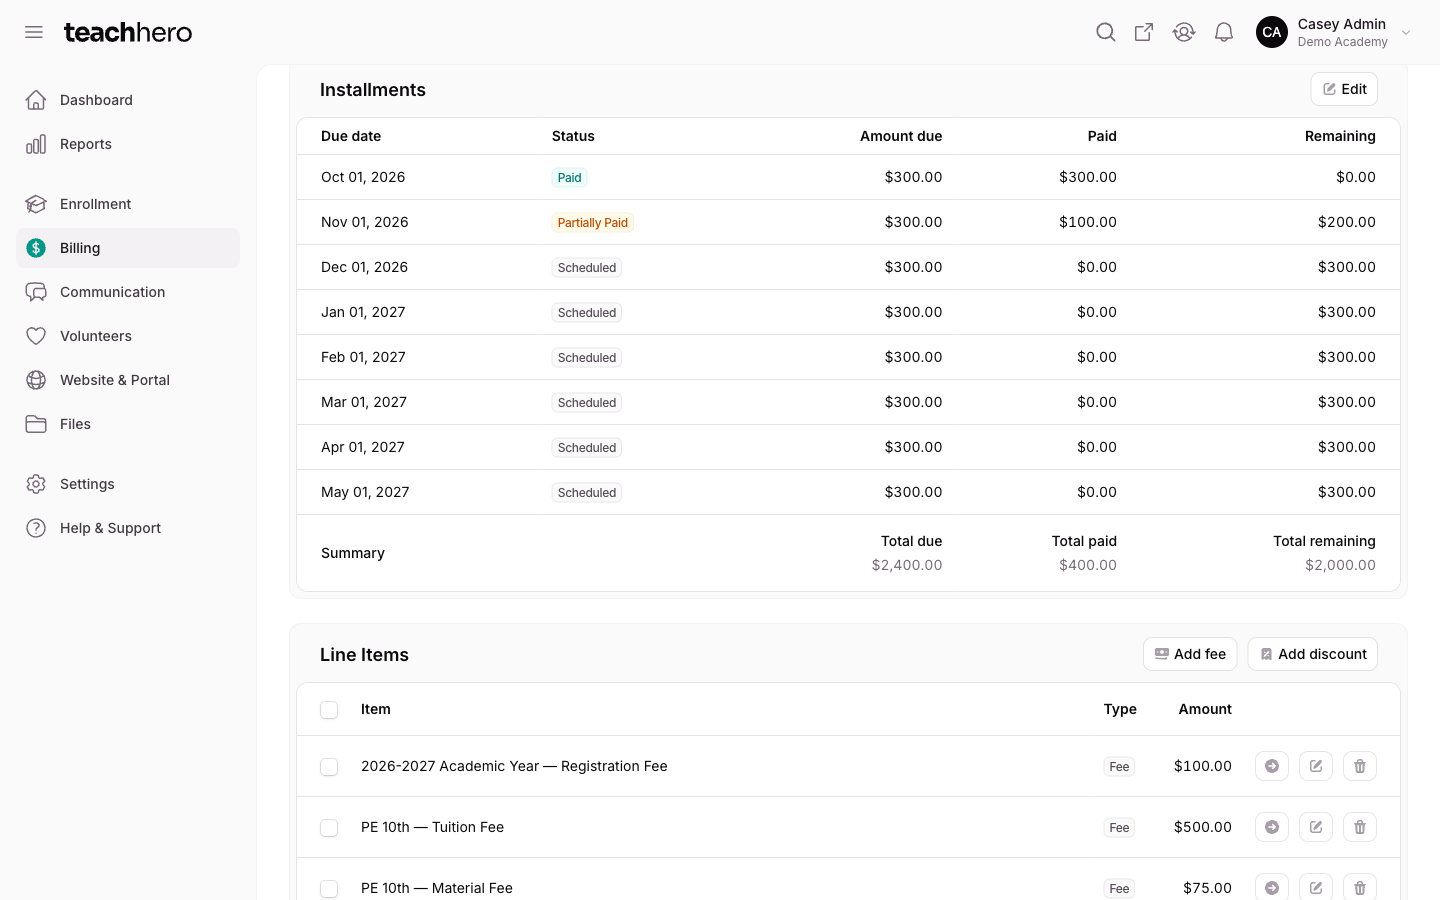Image resolution: width=1440 pixels, height=900 pixels.
Task: Delete the PE 10th Material Fee item
Action: click(x=1360, y=887)
